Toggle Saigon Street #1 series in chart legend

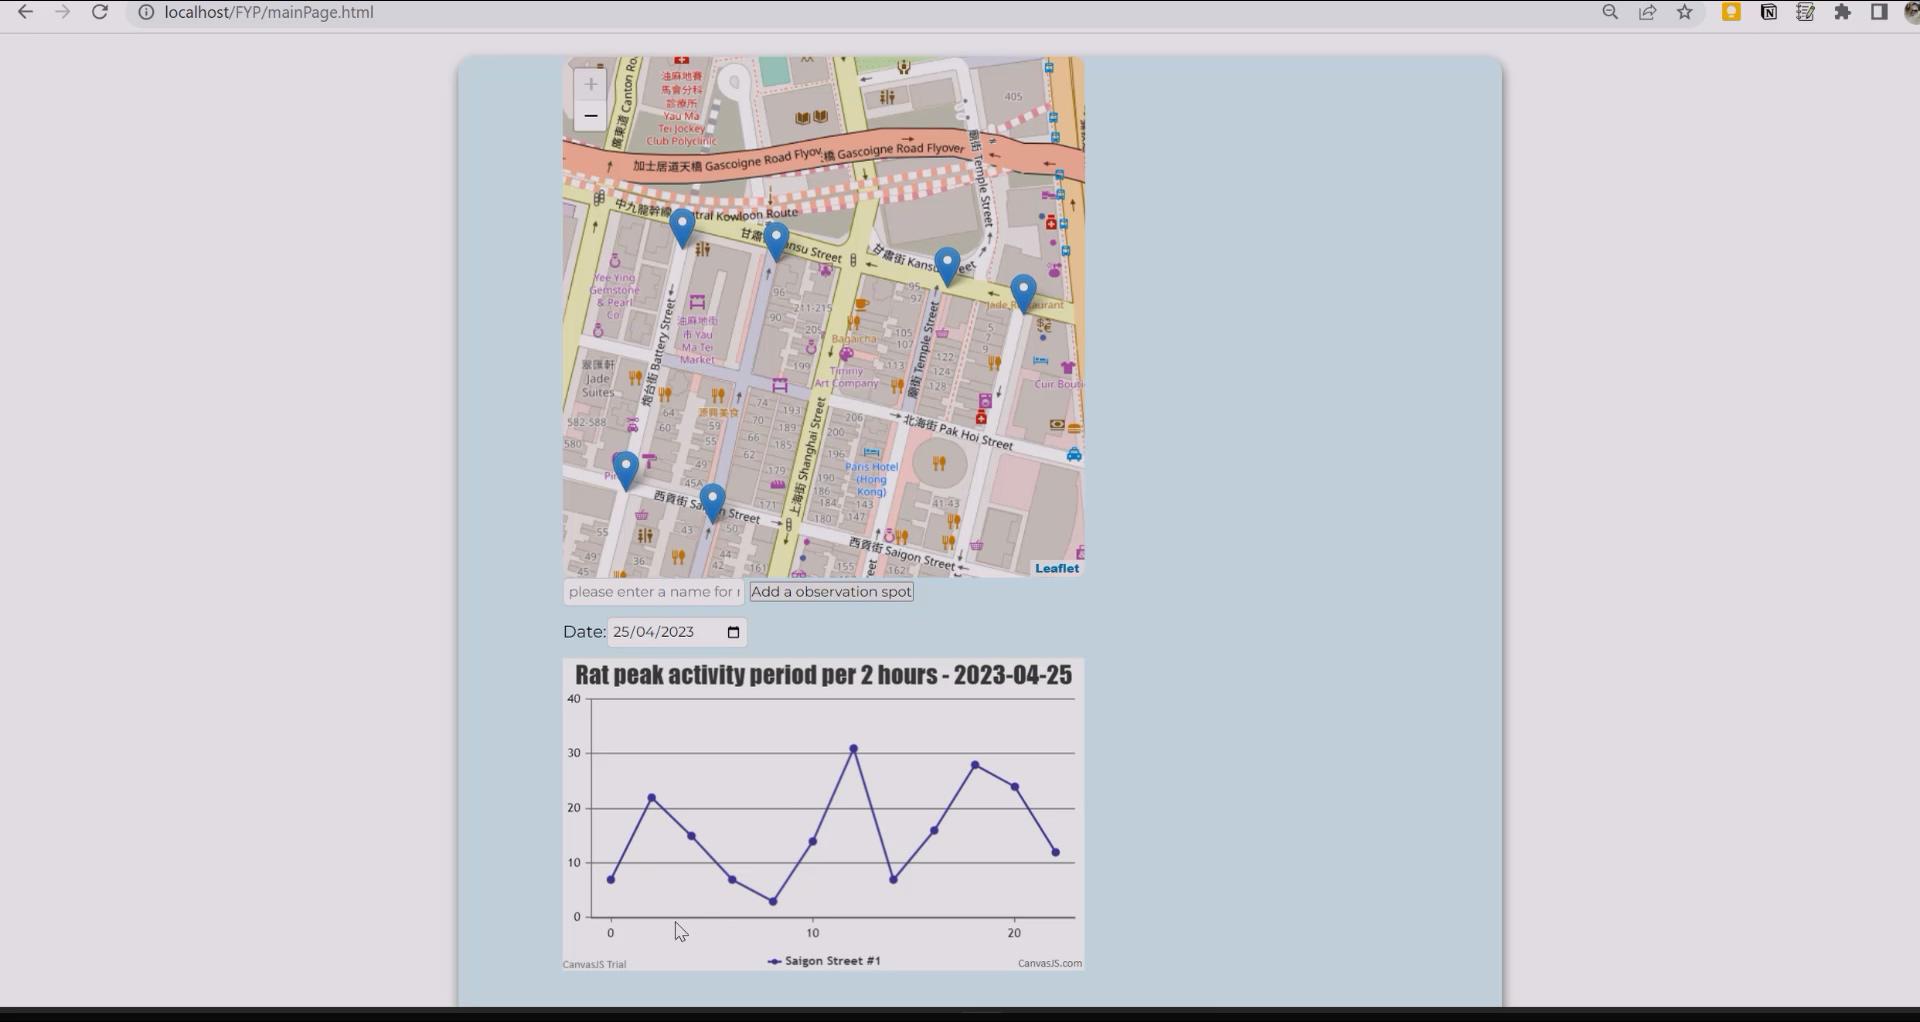(824, 961)
